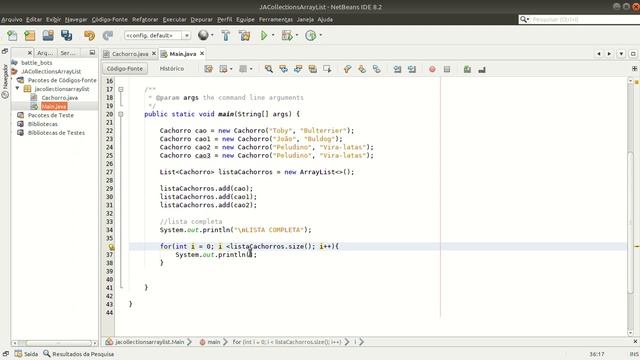The width and height of the screenshot is (640, 360).
Task: Open the Debug Project dropdown arrow
Action: click(297, 35)
